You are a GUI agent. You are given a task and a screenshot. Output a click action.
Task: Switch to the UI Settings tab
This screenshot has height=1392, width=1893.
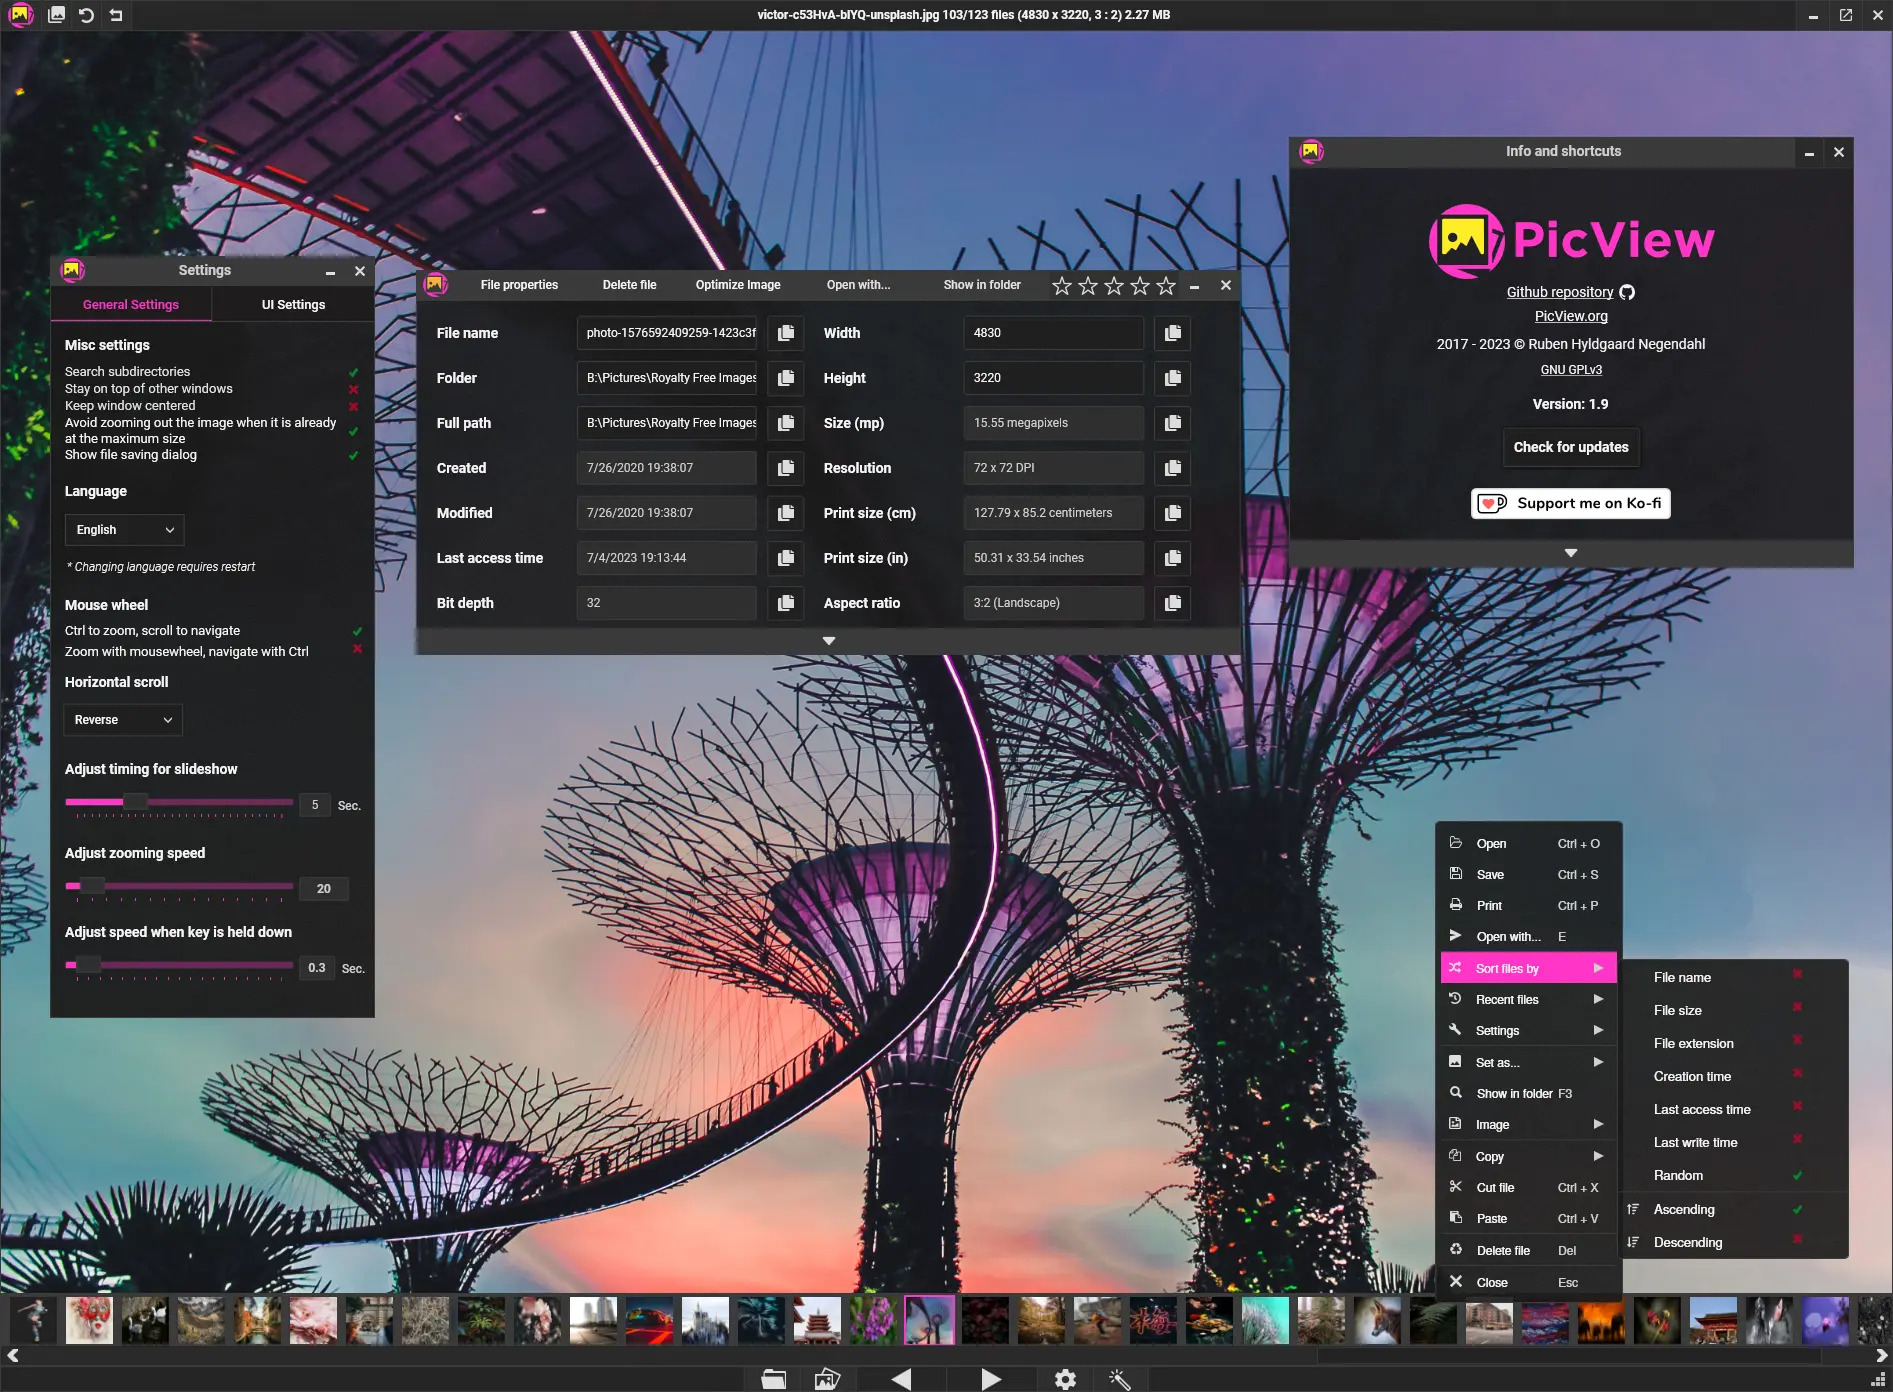click(x=293, y=304)
